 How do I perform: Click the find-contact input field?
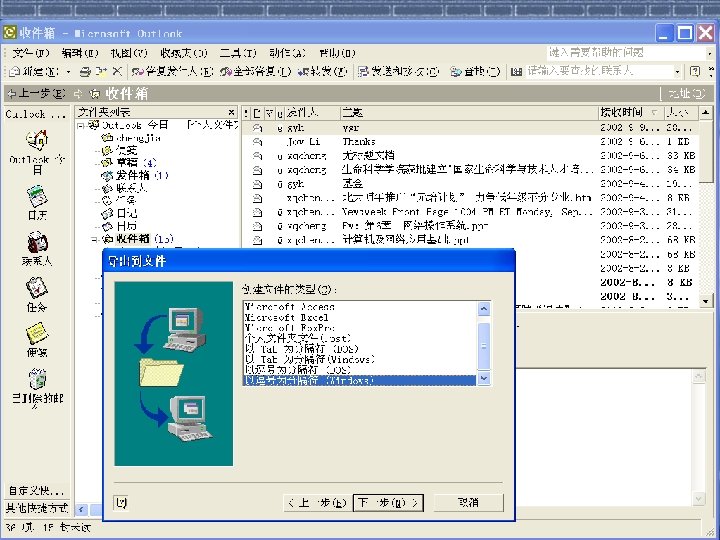pos(599,72)
